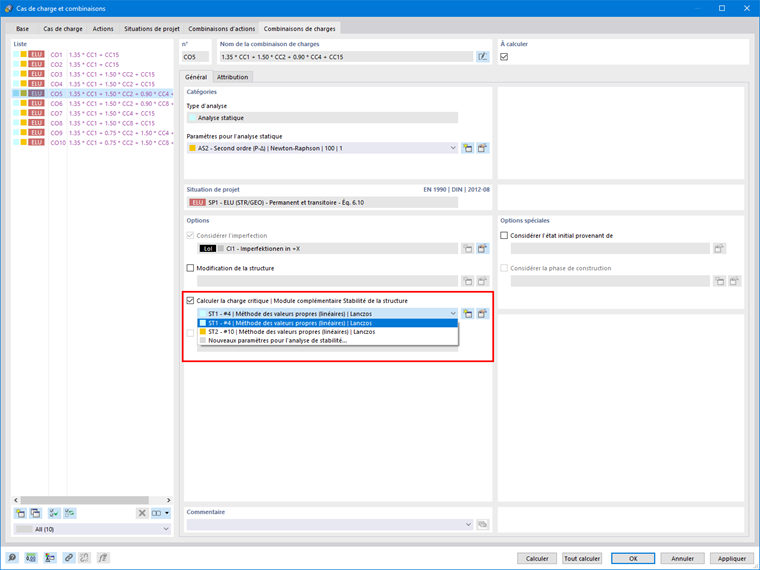Open the Commentaire dropdown
Image resolution: width=760 pixels, height=570 pixels.
pos(468,524)
